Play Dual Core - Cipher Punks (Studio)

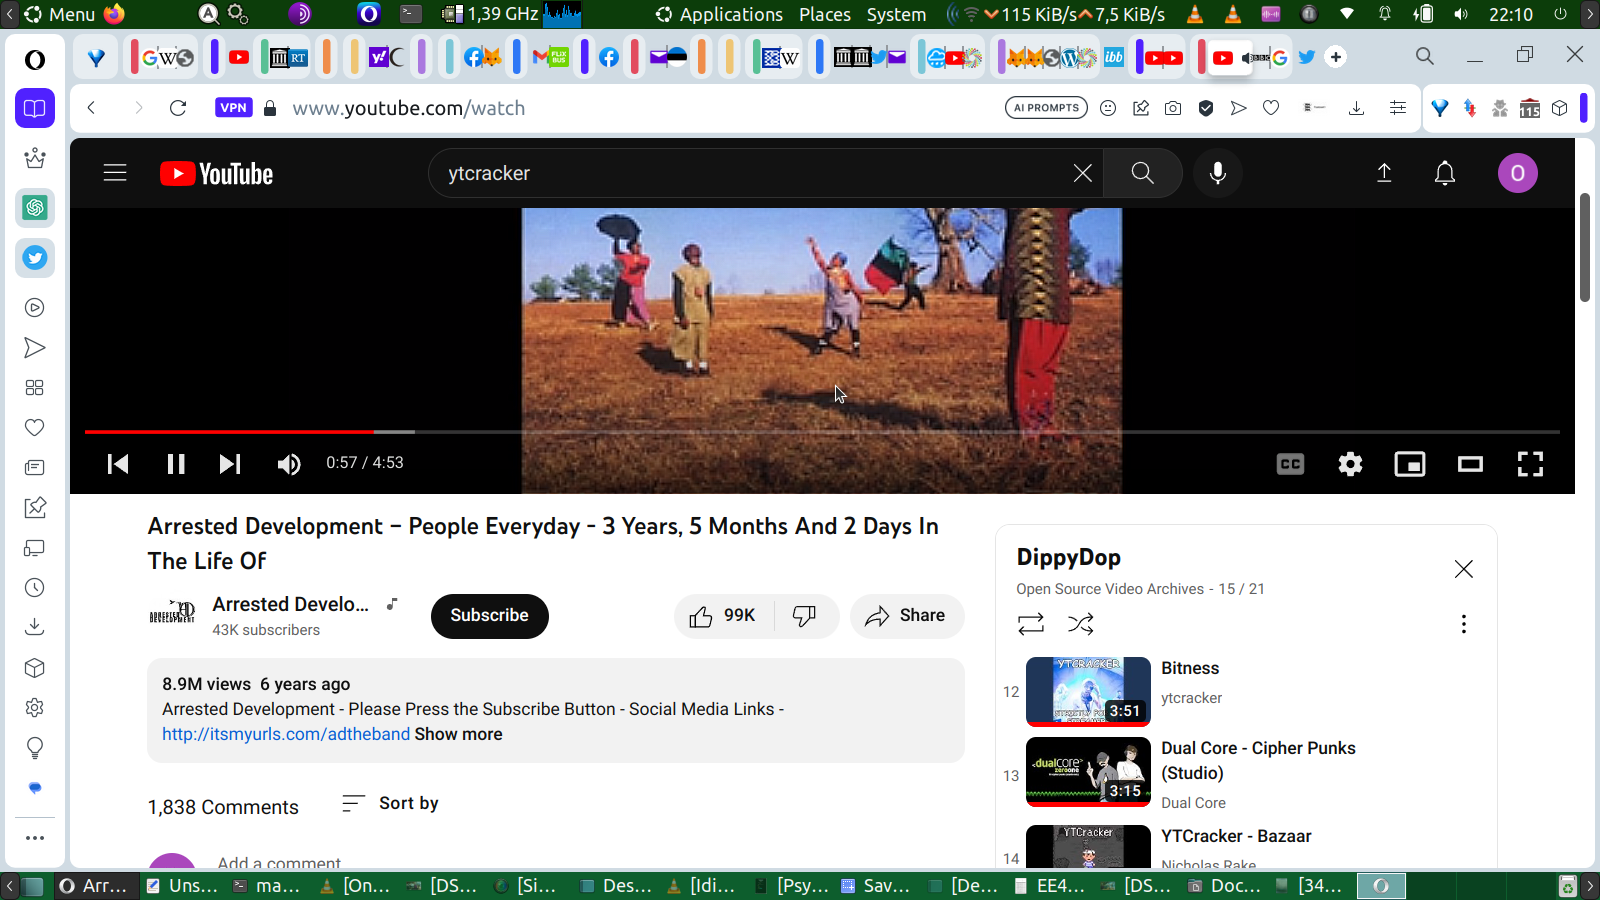pos(1258,760)
